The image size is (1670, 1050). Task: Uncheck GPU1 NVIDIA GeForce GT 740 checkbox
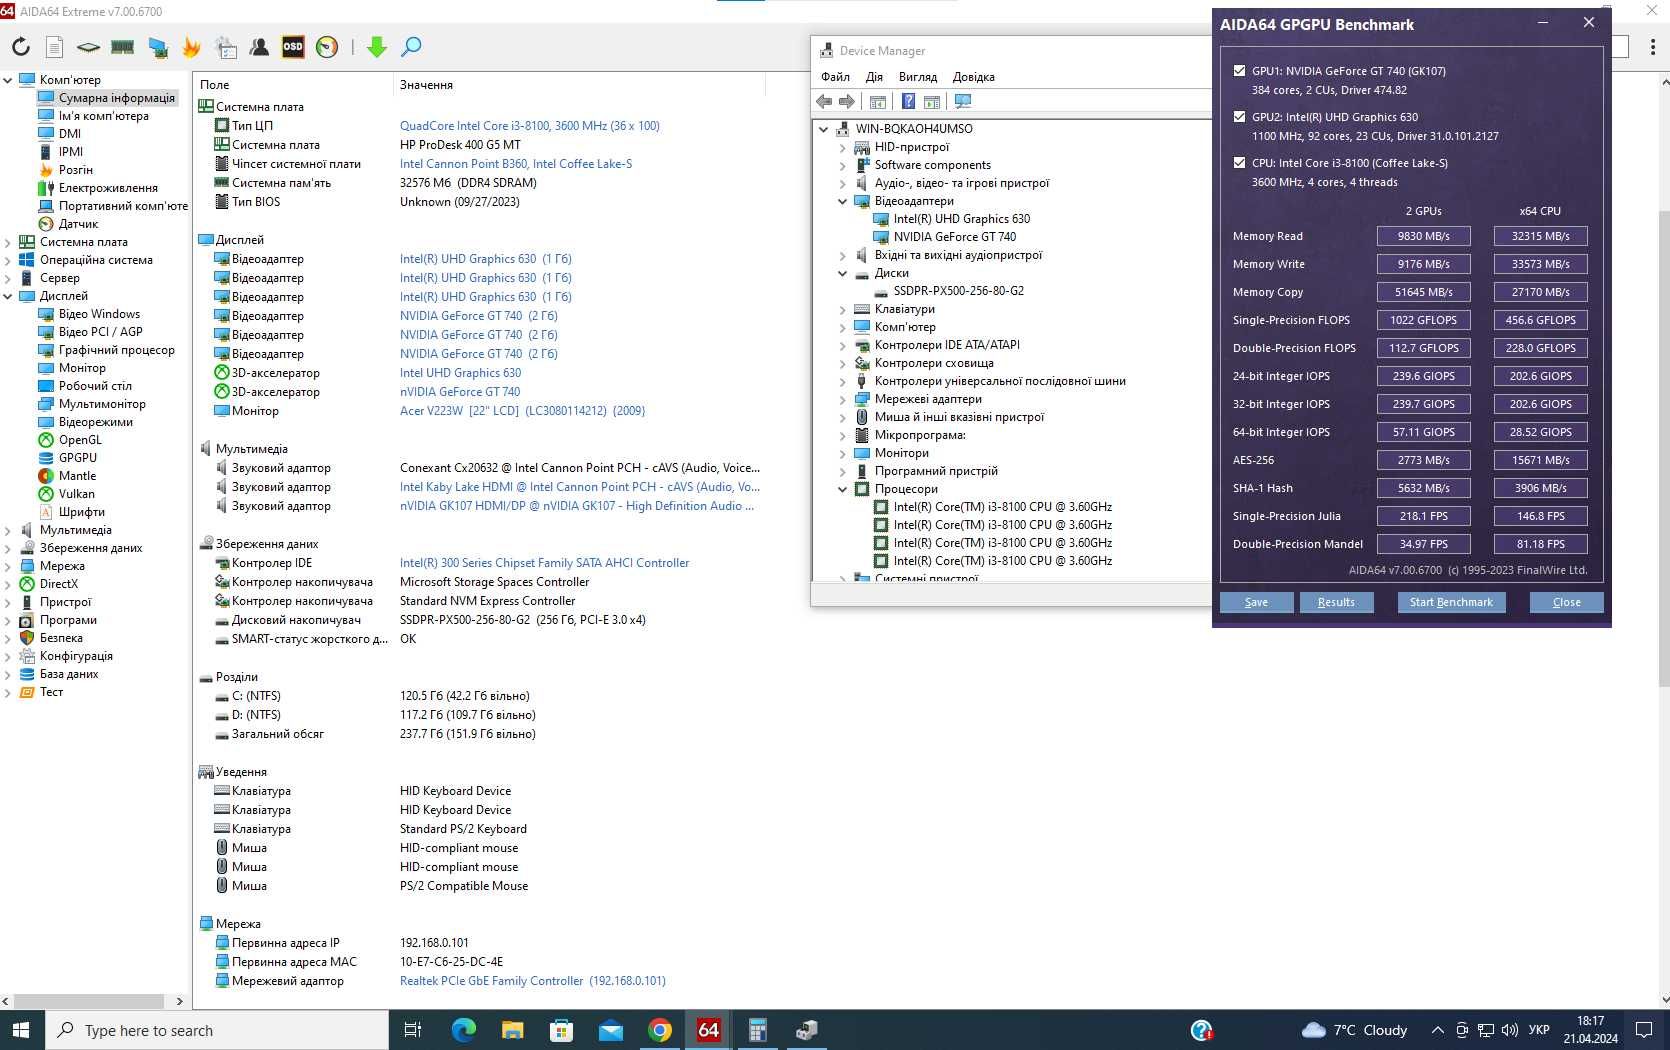[x=1239, y=71]
